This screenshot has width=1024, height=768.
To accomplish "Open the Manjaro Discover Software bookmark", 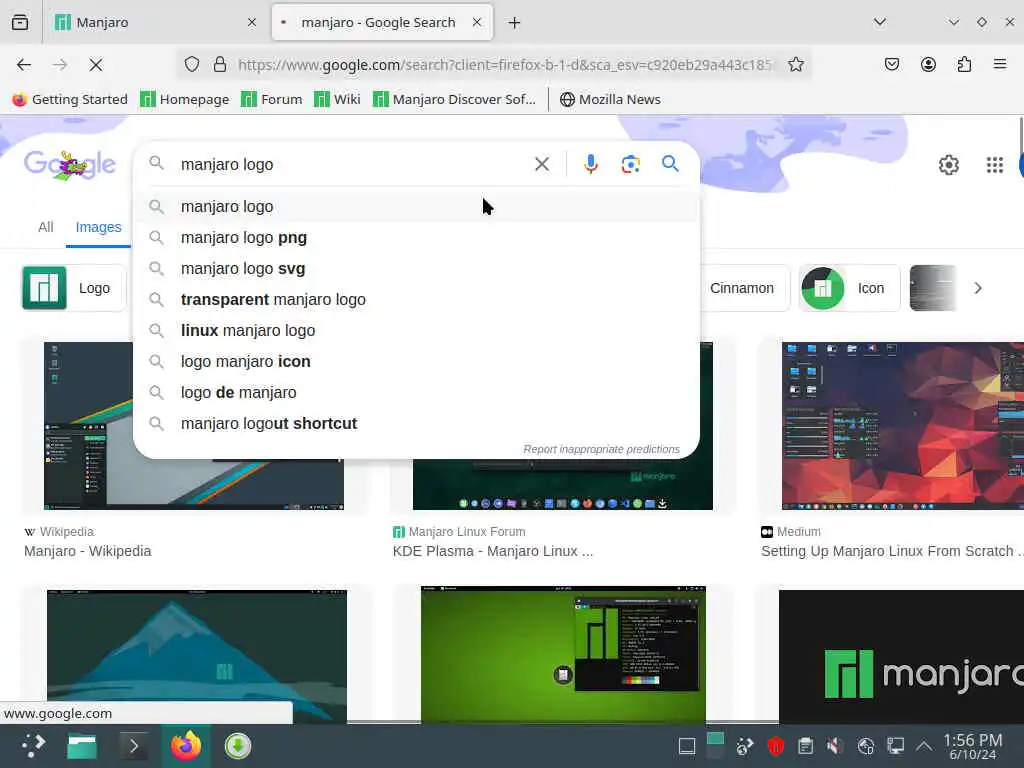I will pos(455,99).
